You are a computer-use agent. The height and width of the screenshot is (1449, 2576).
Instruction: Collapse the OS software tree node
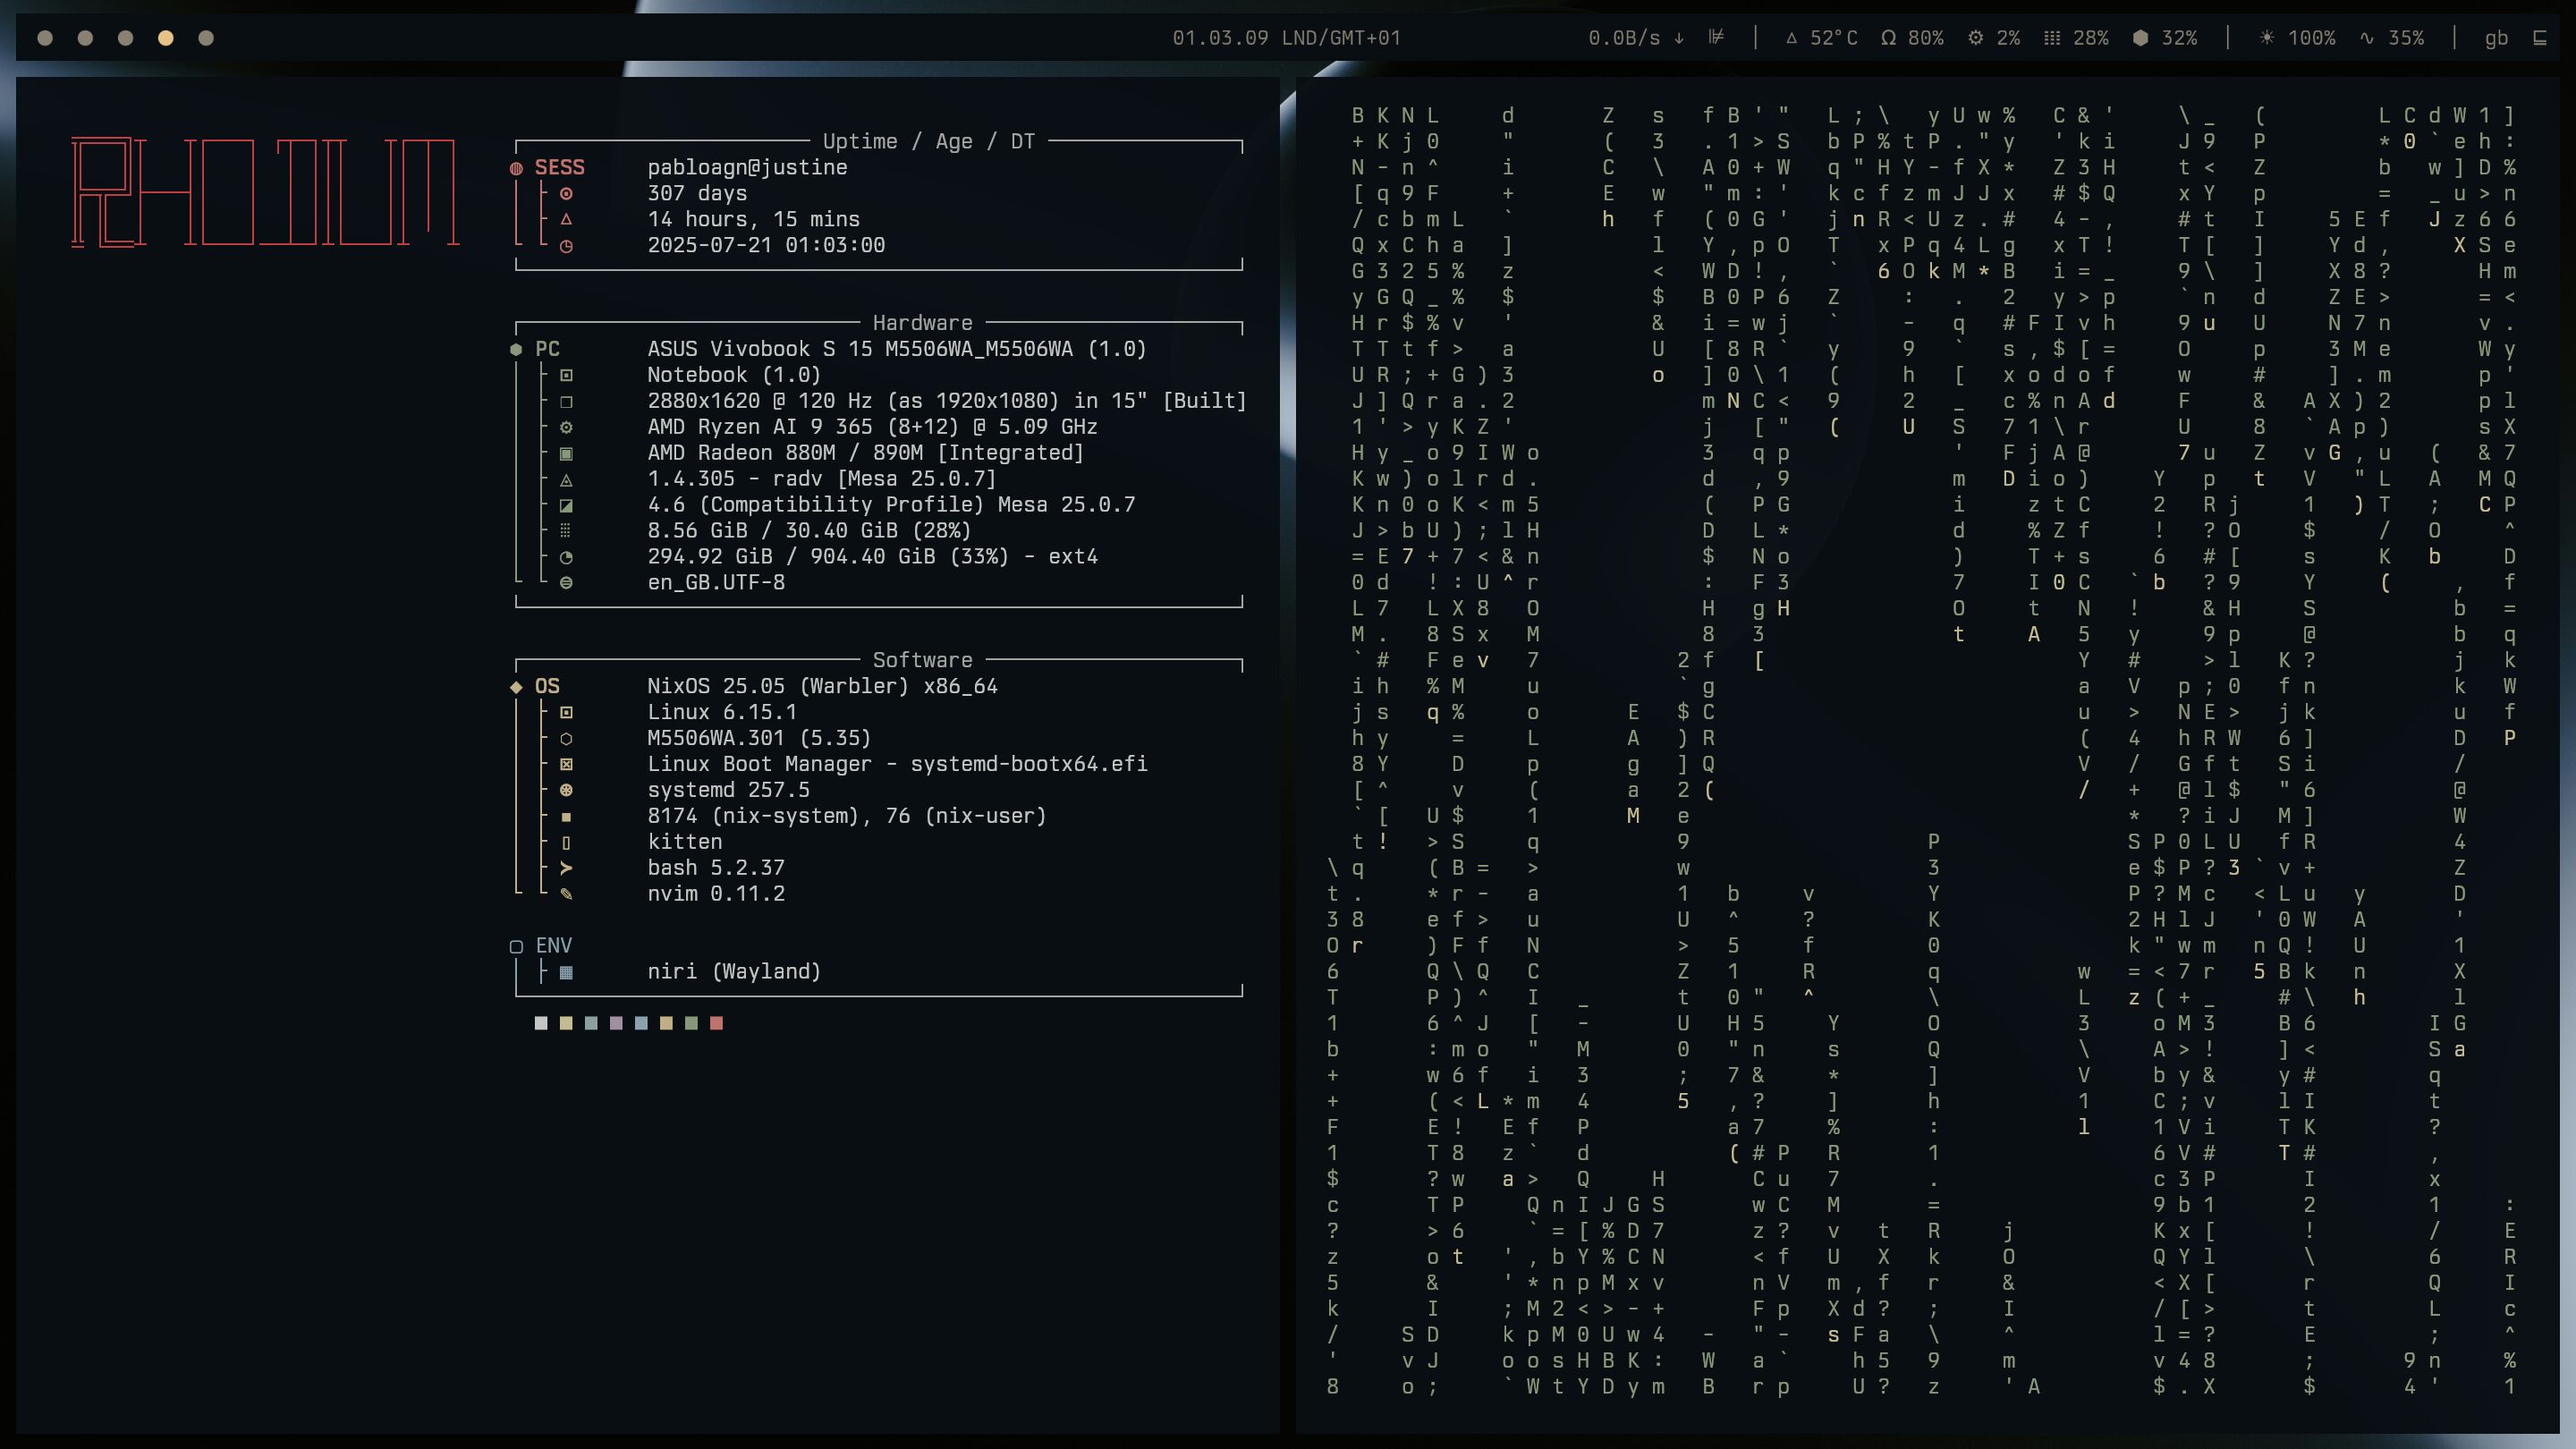(516, 686)
